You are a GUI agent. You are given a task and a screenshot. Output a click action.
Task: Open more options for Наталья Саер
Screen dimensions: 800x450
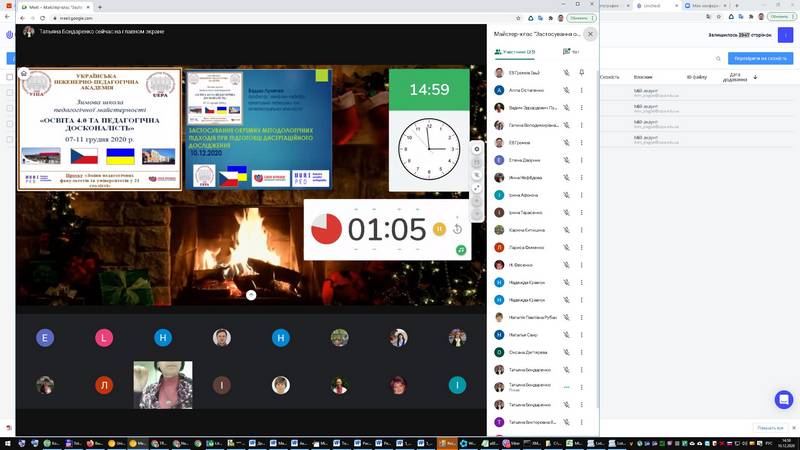[x=582, y=335]
